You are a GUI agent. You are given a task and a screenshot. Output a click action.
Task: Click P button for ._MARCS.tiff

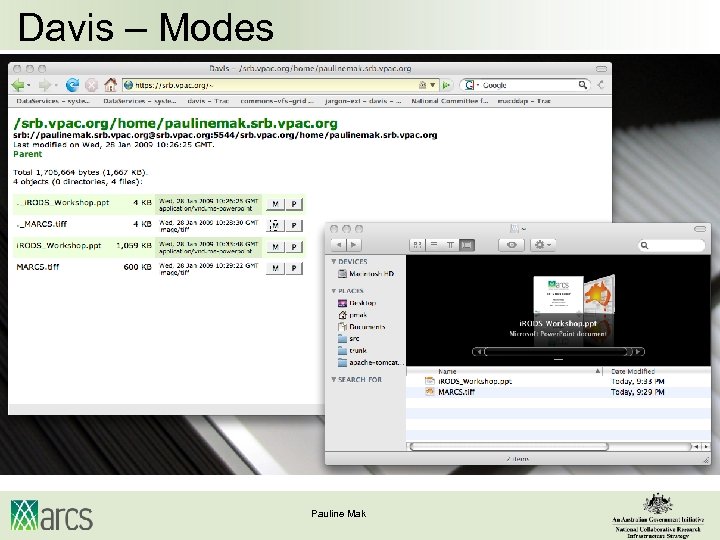[x=294, y=225]
